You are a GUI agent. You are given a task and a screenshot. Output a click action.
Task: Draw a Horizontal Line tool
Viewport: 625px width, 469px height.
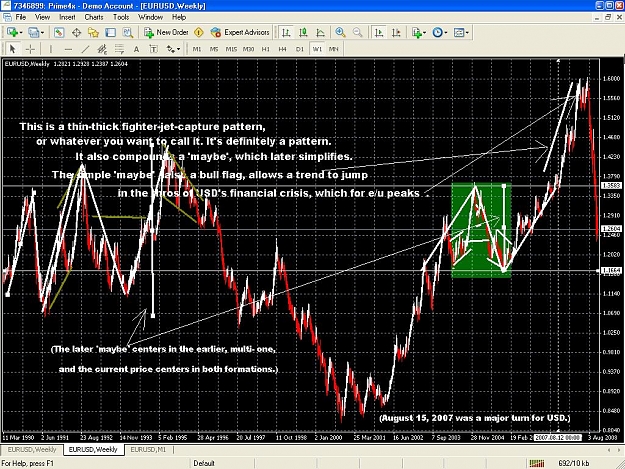tap(68, 49)
